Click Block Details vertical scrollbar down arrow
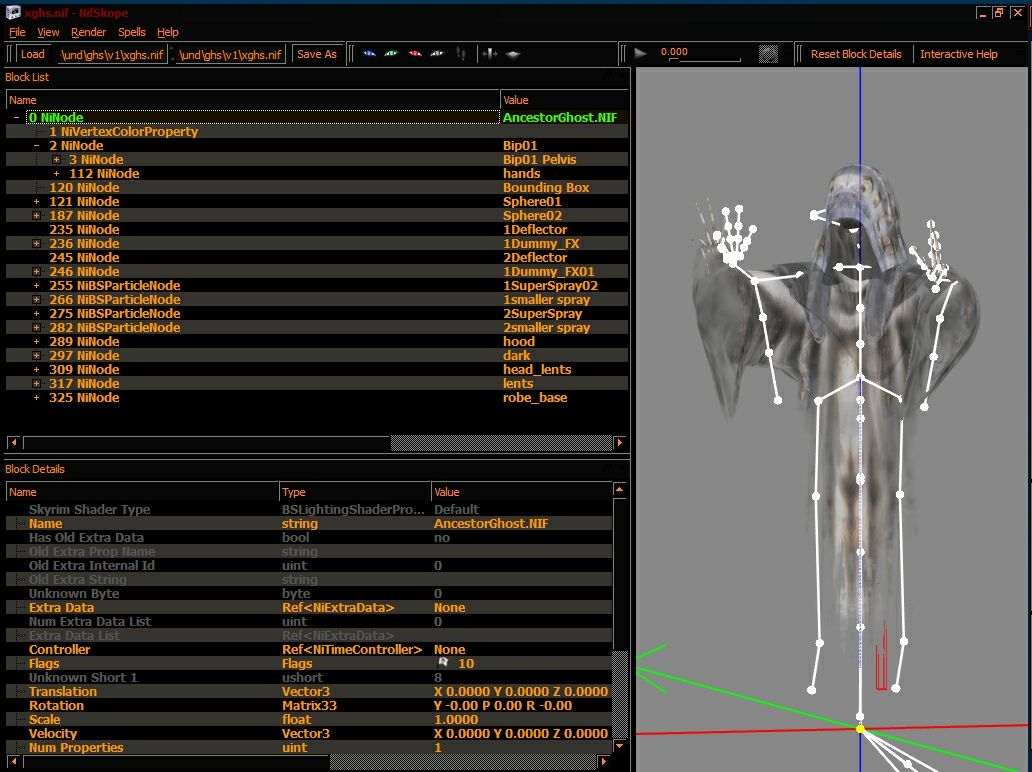This screenshot has width=1032, height=772. 619,746
